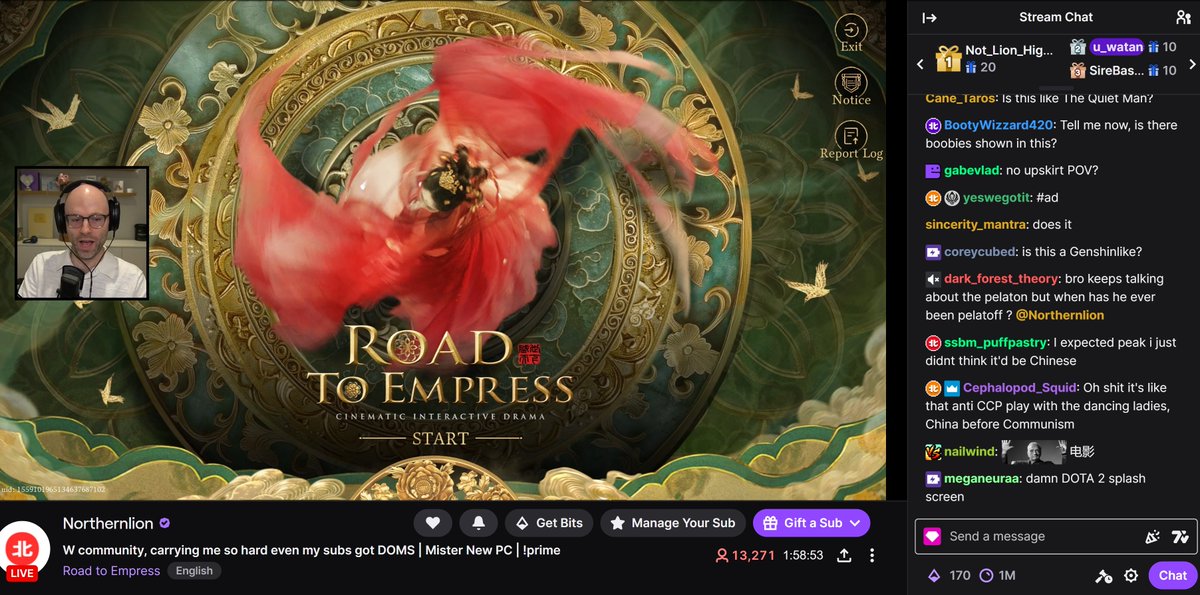Click the badge beside meganeuraa
Viewport: 1200px width, 595px height.
coord(933,479)
